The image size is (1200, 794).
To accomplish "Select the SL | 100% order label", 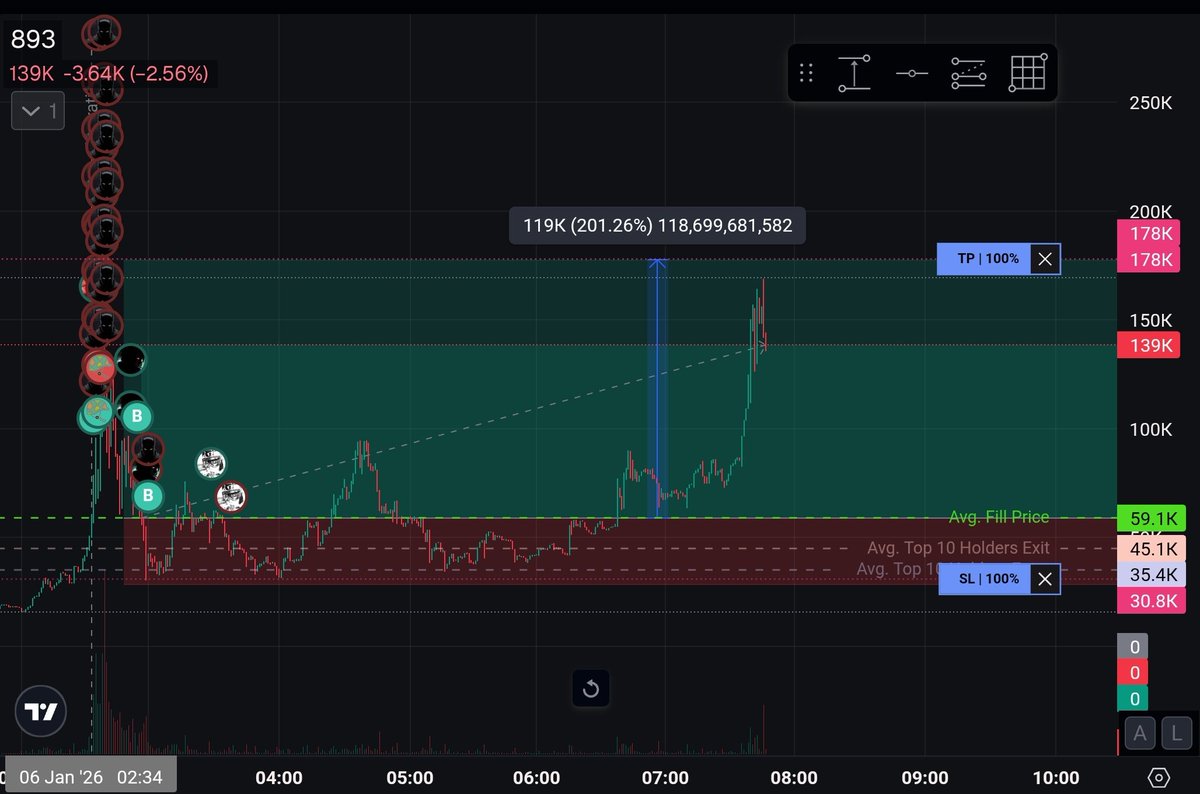I will pos(985,579).
